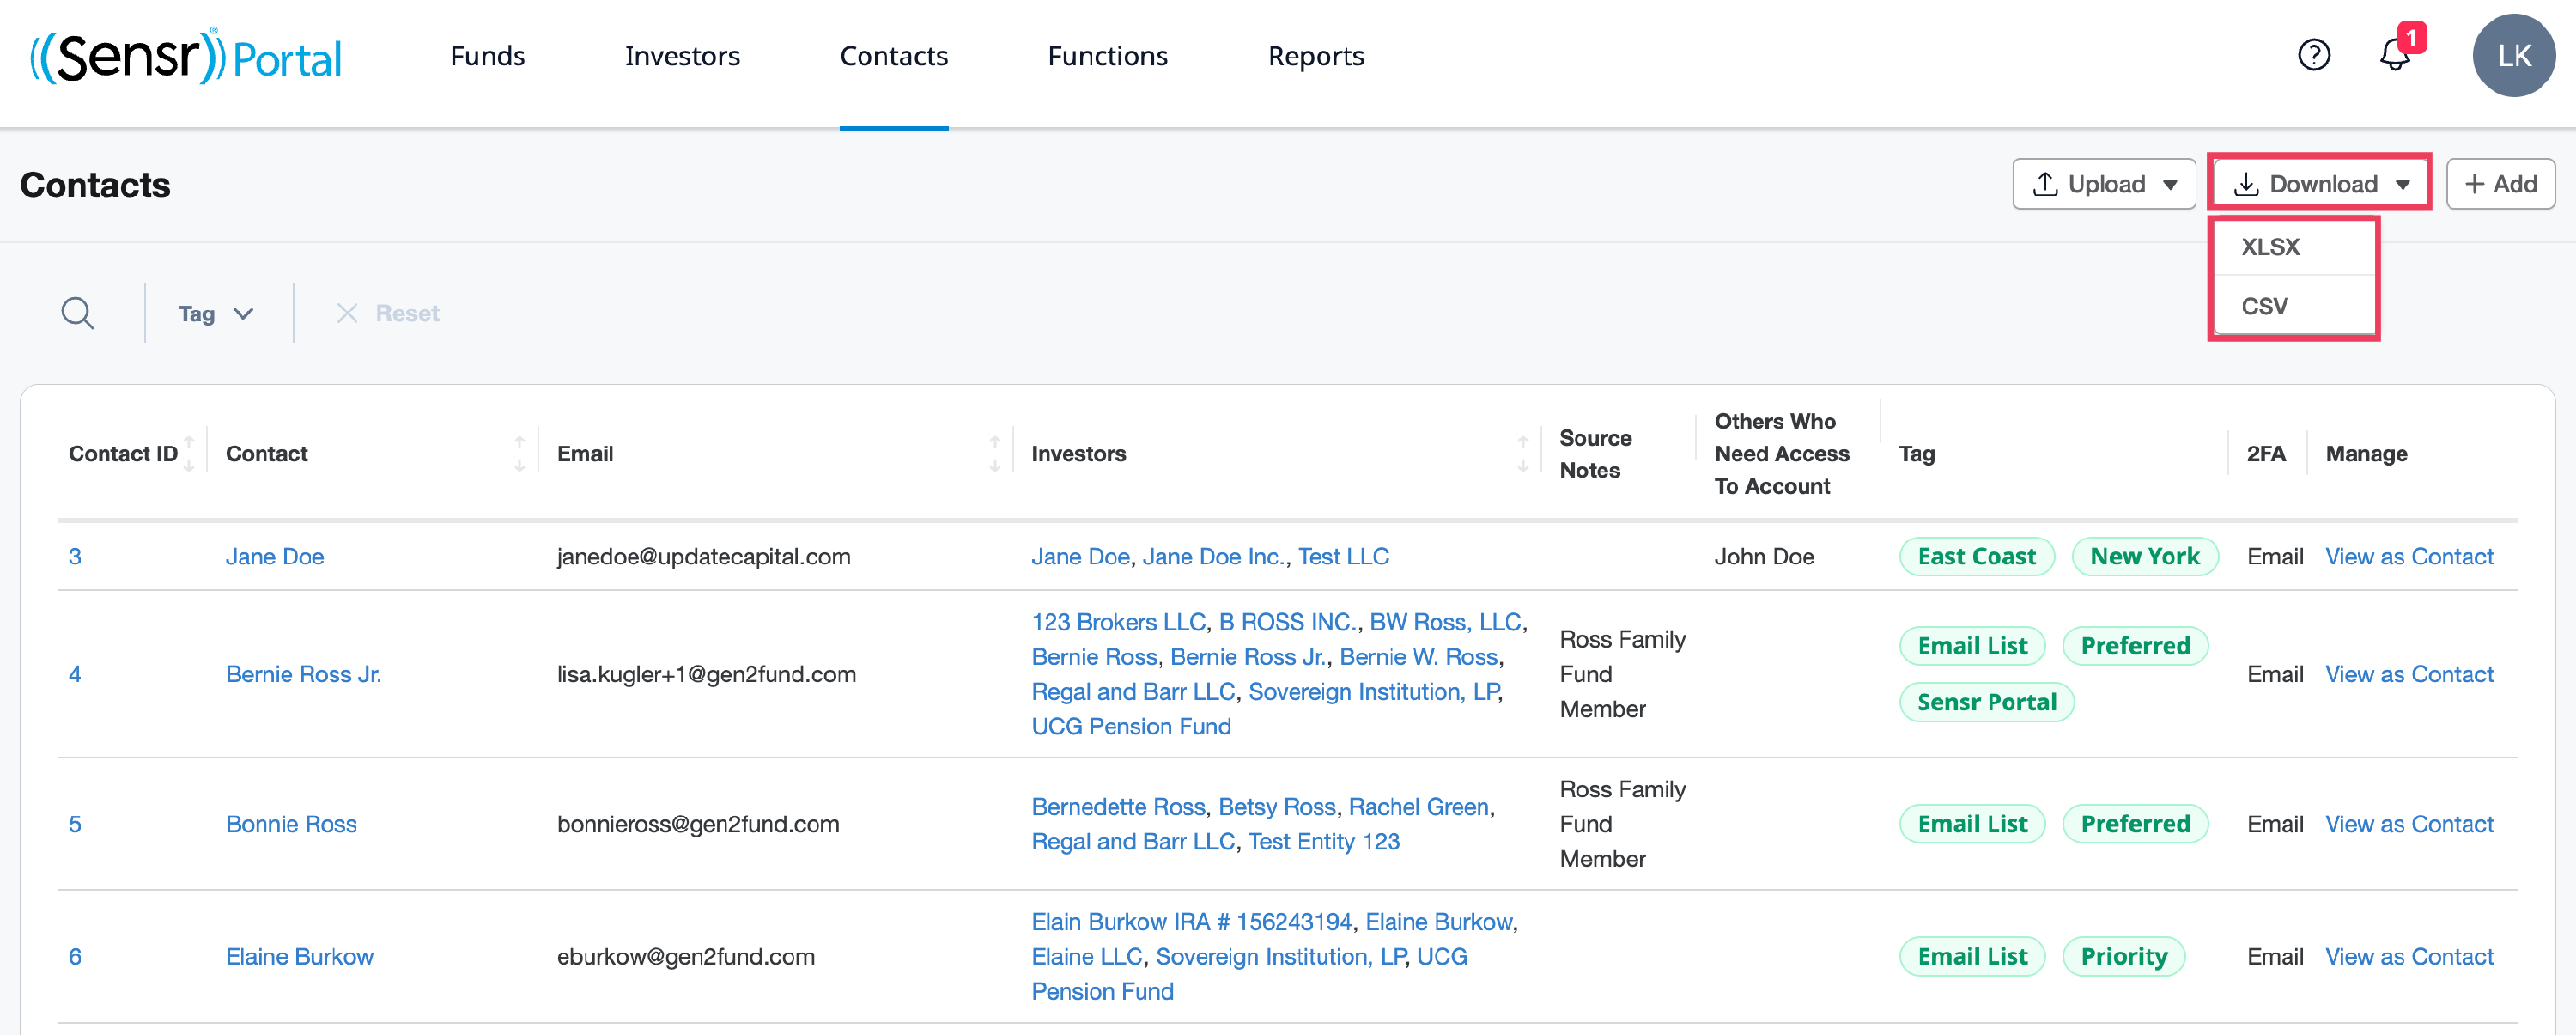The image size is (2576, 1035).
Task: Reset the contact filters
Action: (388, 314)
